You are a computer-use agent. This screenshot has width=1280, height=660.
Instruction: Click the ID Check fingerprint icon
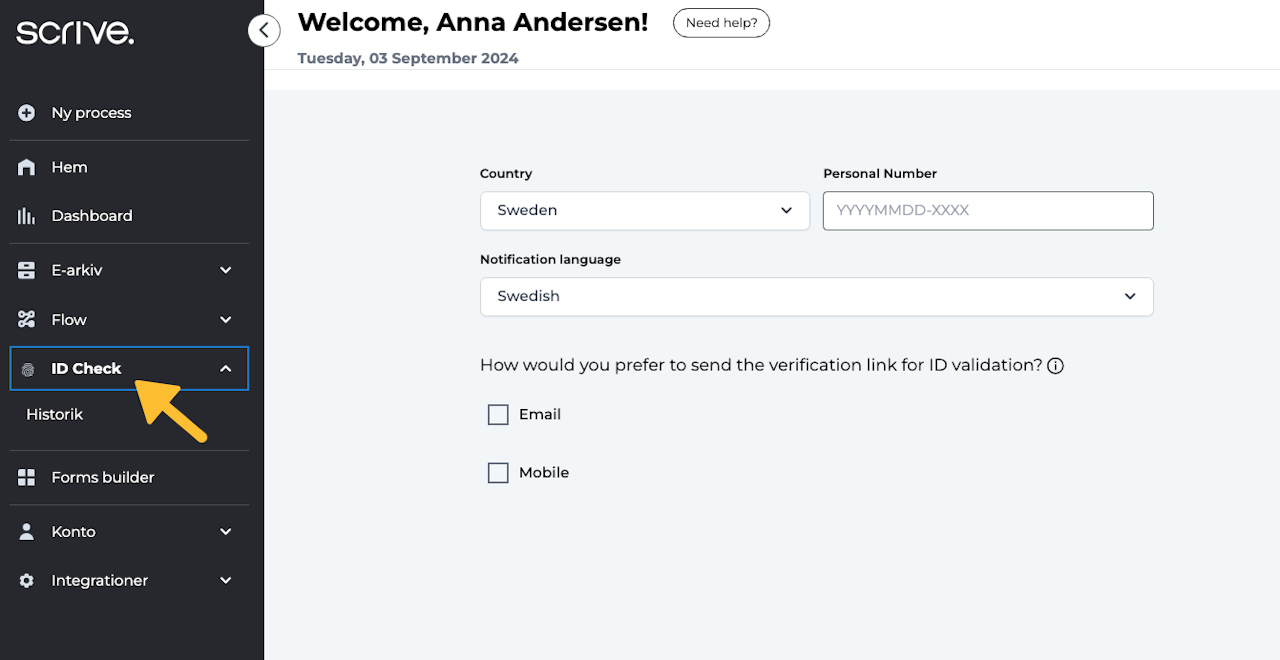28,369
